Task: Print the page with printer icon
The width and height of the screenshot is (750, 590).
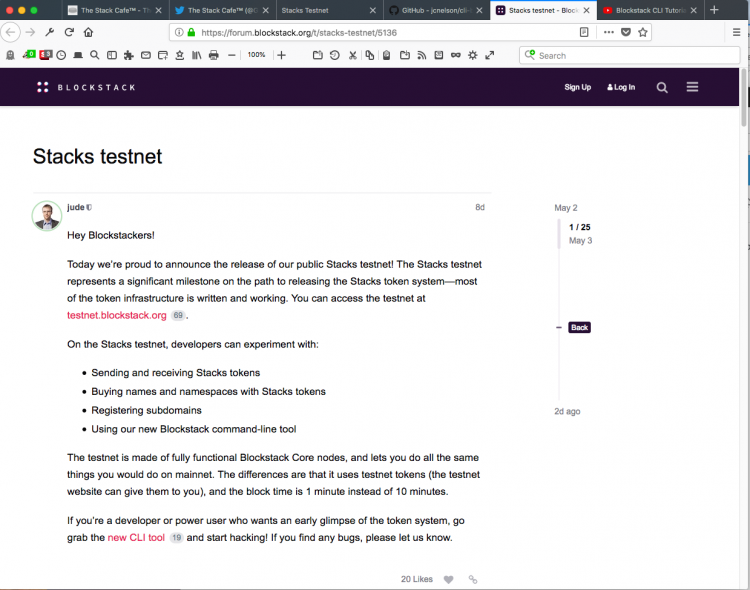Action: [x=214, y=55]
